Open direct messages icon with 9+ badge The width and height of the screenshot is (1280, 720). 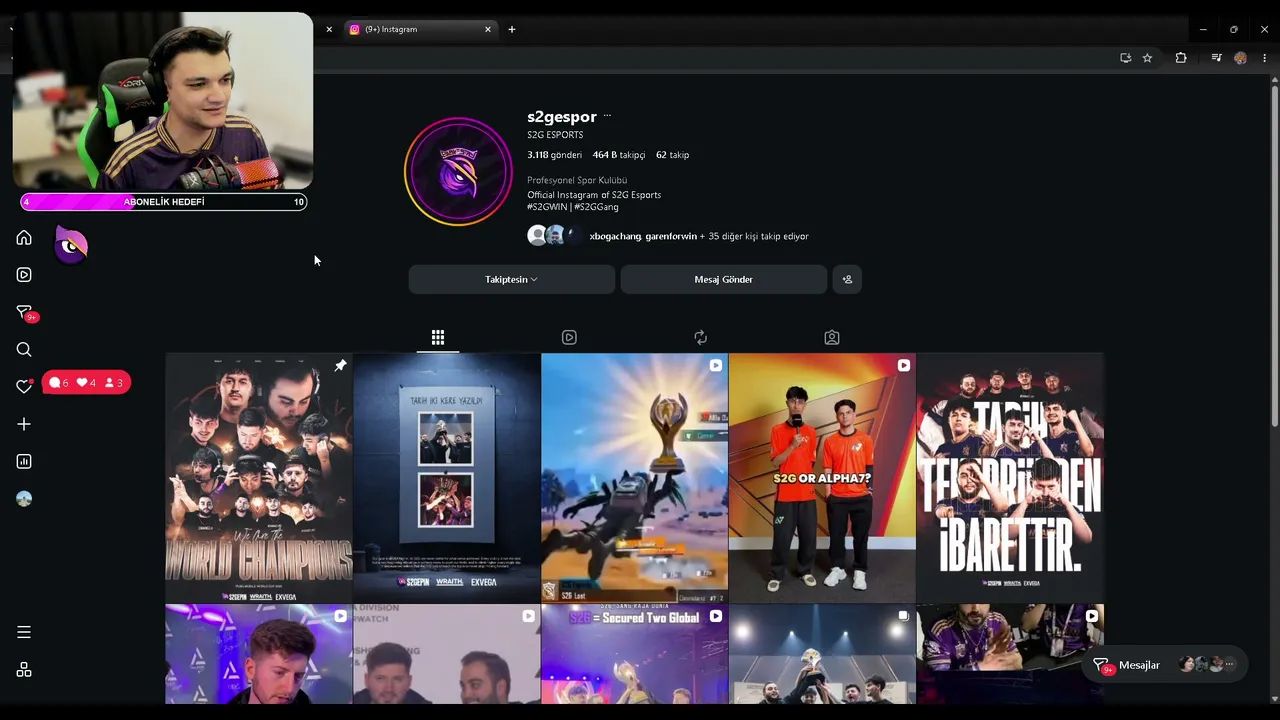[26, 313]
